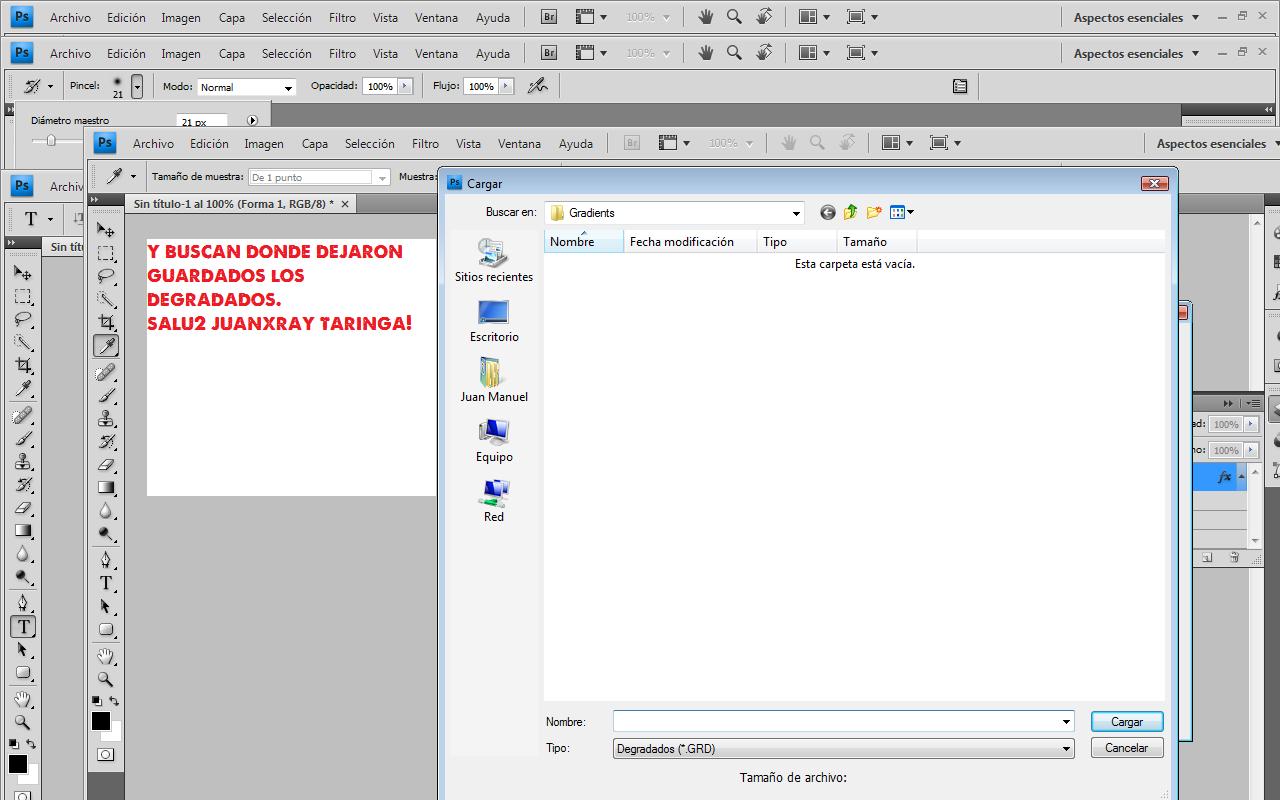Select the Dodge tool in leftmost back toolbox
This screenshot has height=800, width=1280.
tap(23, 578)
